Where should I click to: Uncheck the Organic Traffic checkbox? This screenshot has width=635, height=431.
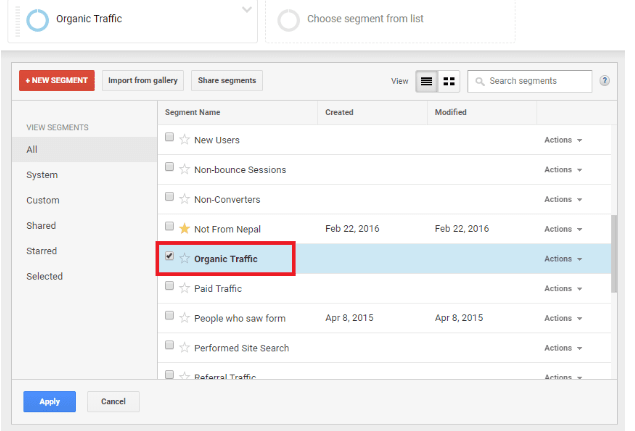(169, 257)
